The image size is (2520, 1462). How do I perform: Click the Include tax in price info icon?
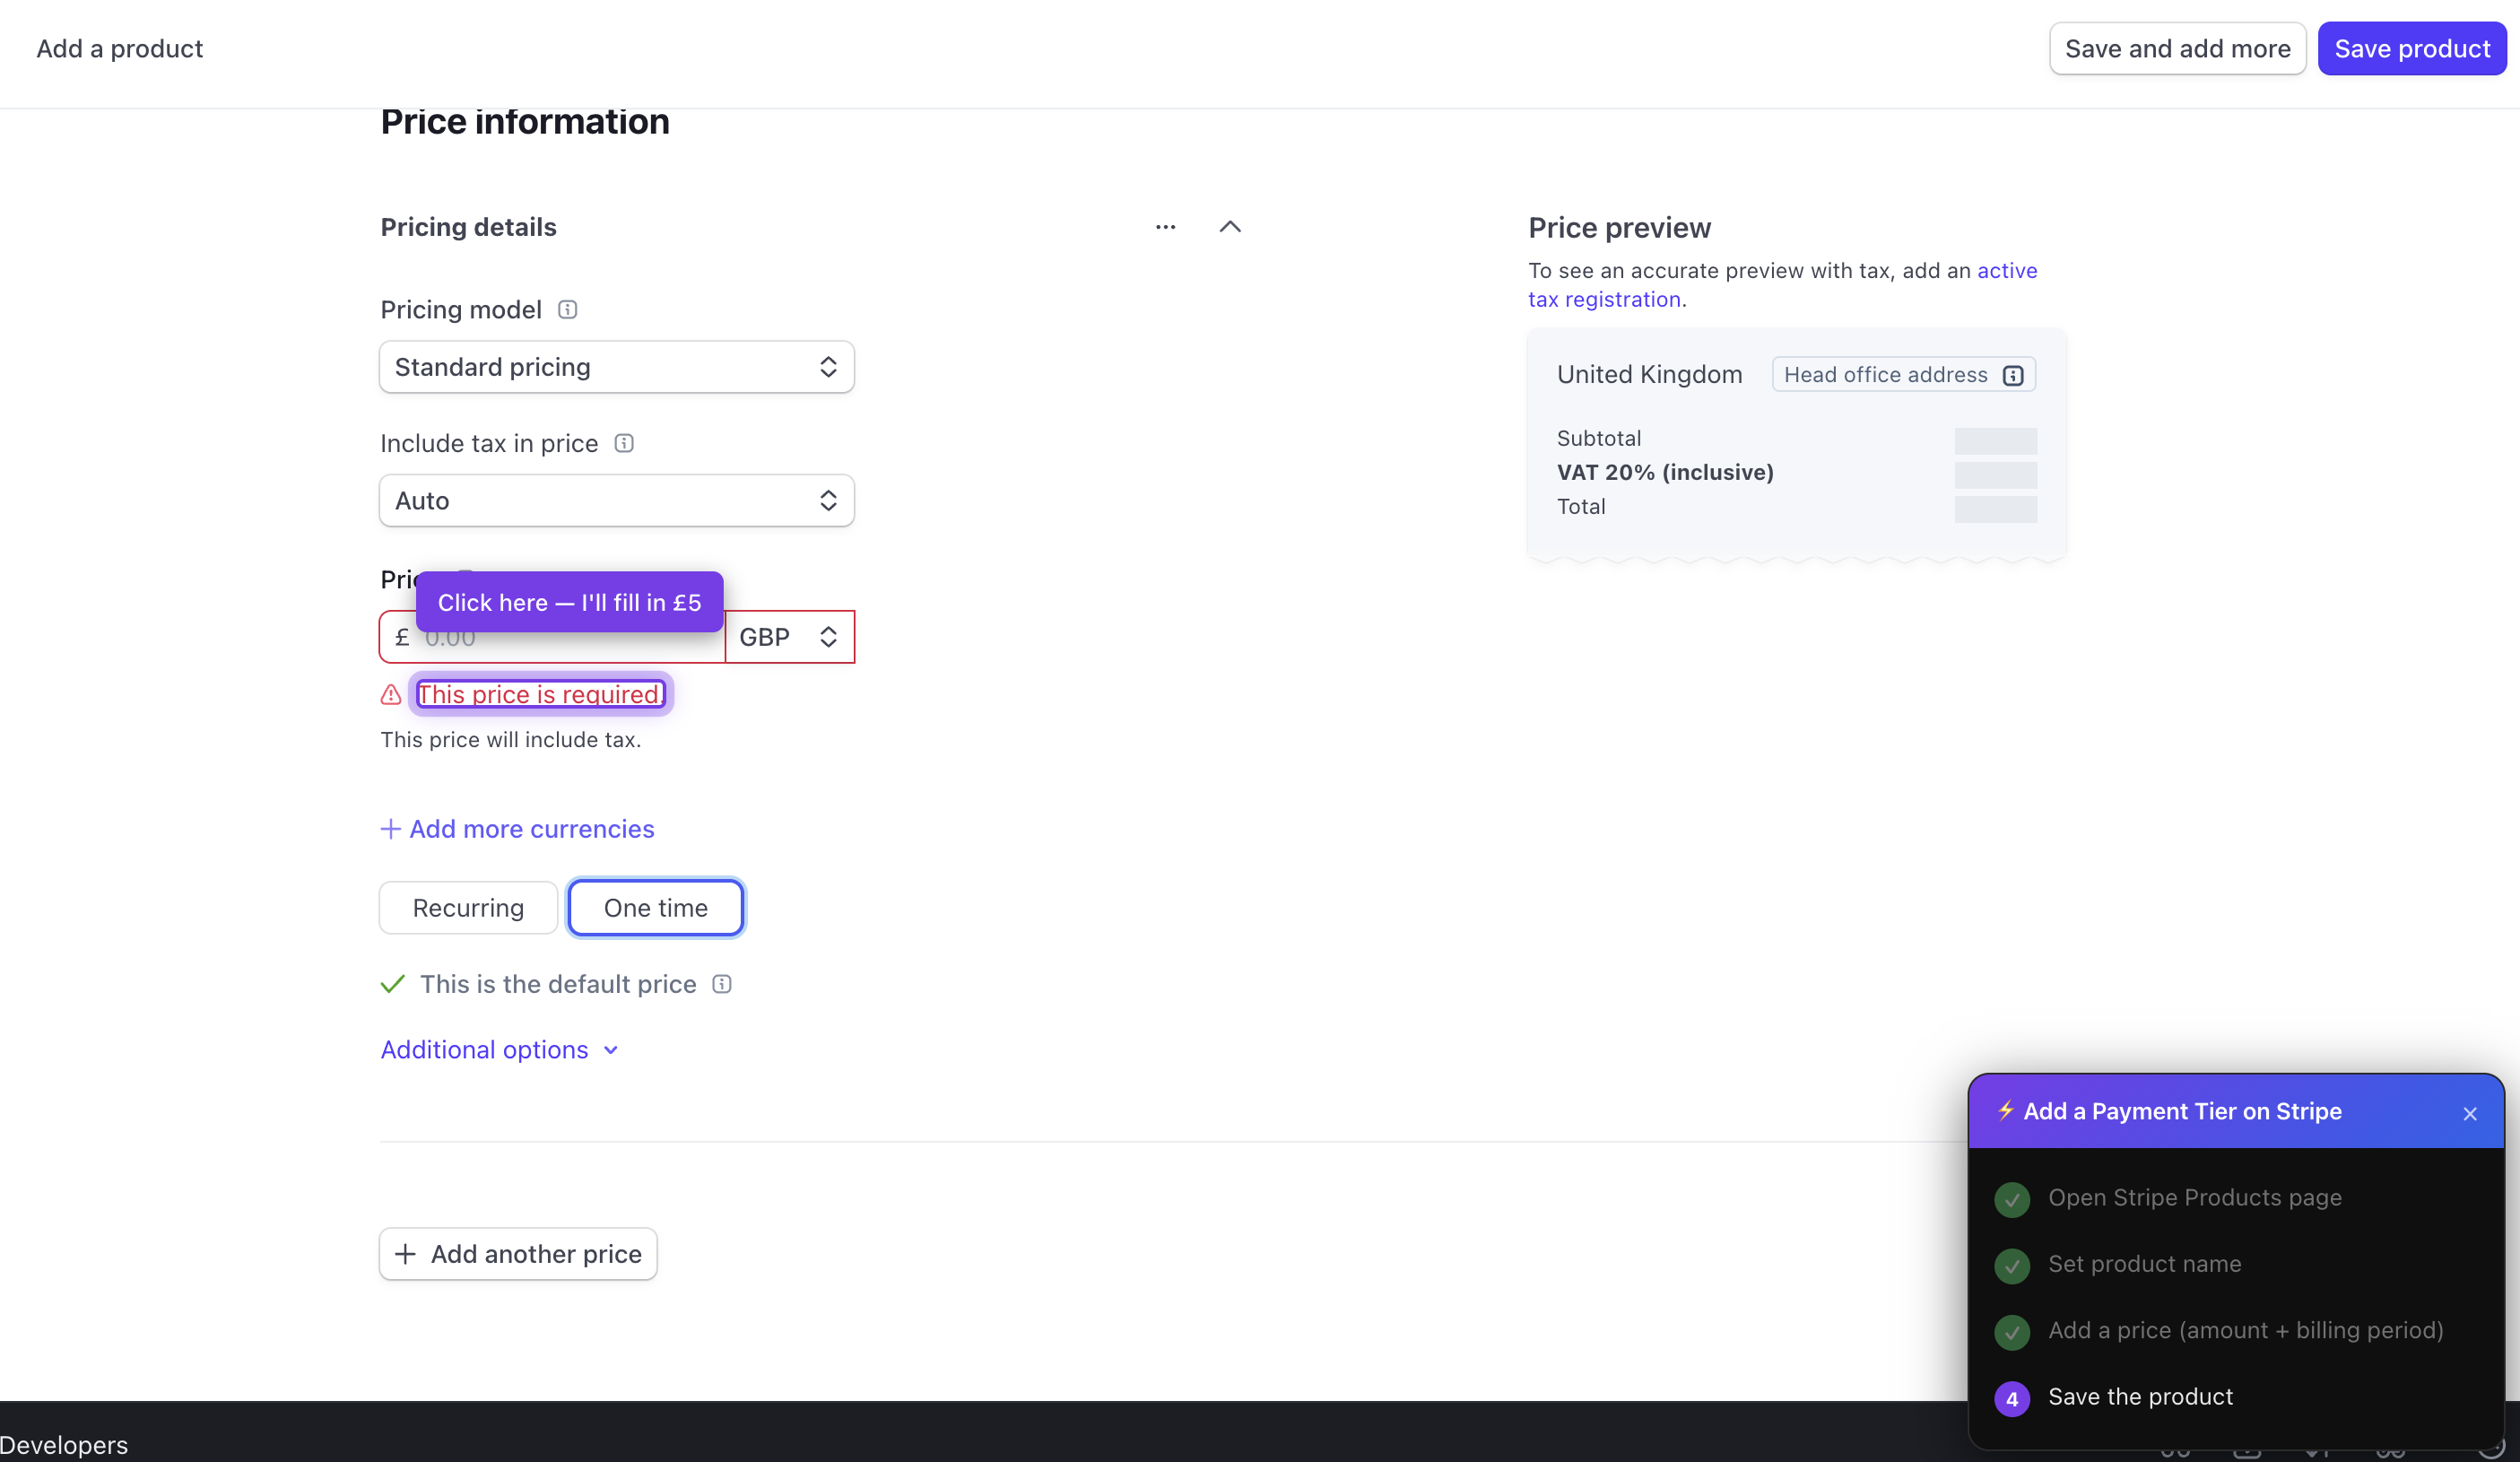[x=624, y=443]
